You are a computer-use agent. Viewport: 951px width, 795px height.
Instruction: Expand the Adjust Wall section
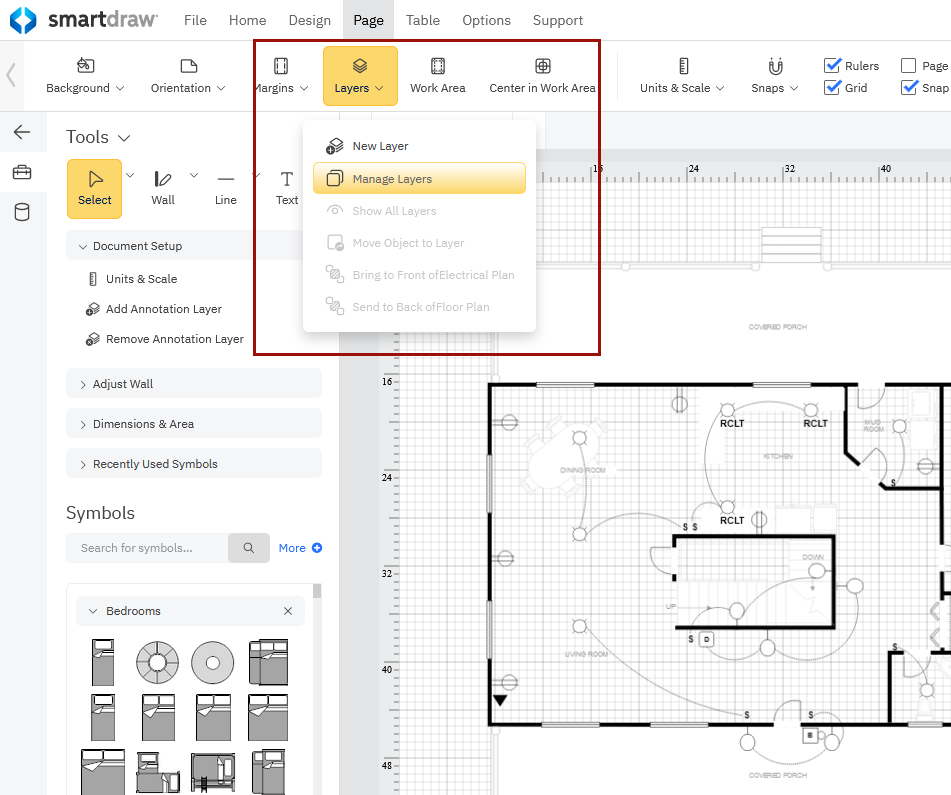click(123, 384)
